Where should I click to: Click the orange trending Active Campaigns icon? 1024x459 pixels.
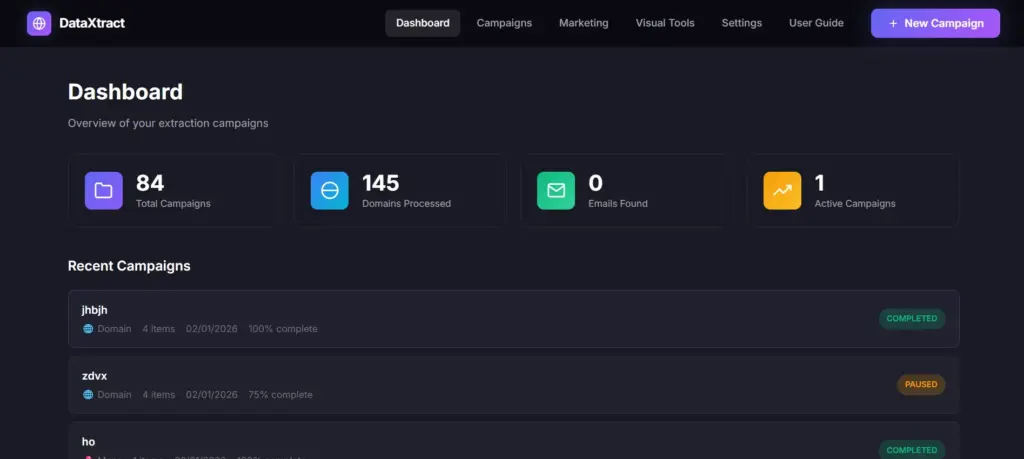(x=782, y=191)
